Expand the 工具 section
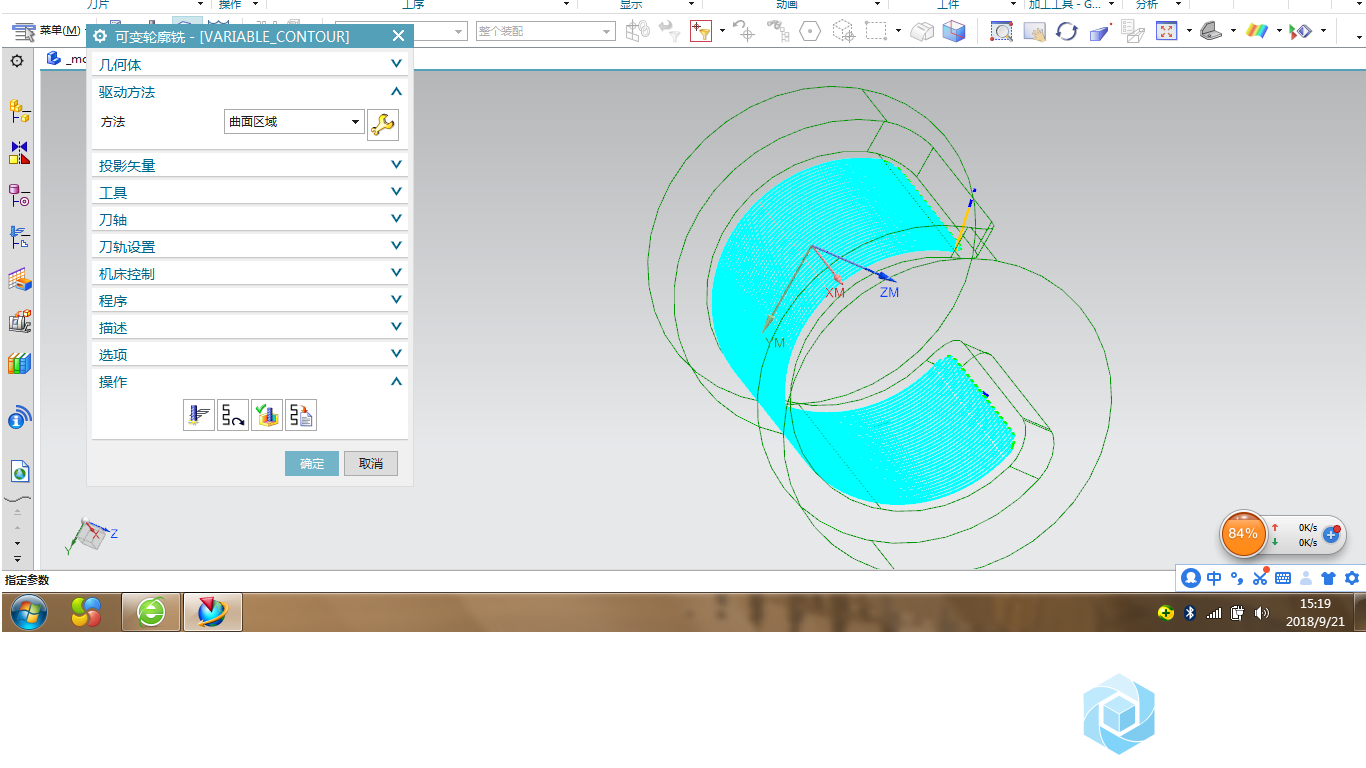 click(250, 193)
